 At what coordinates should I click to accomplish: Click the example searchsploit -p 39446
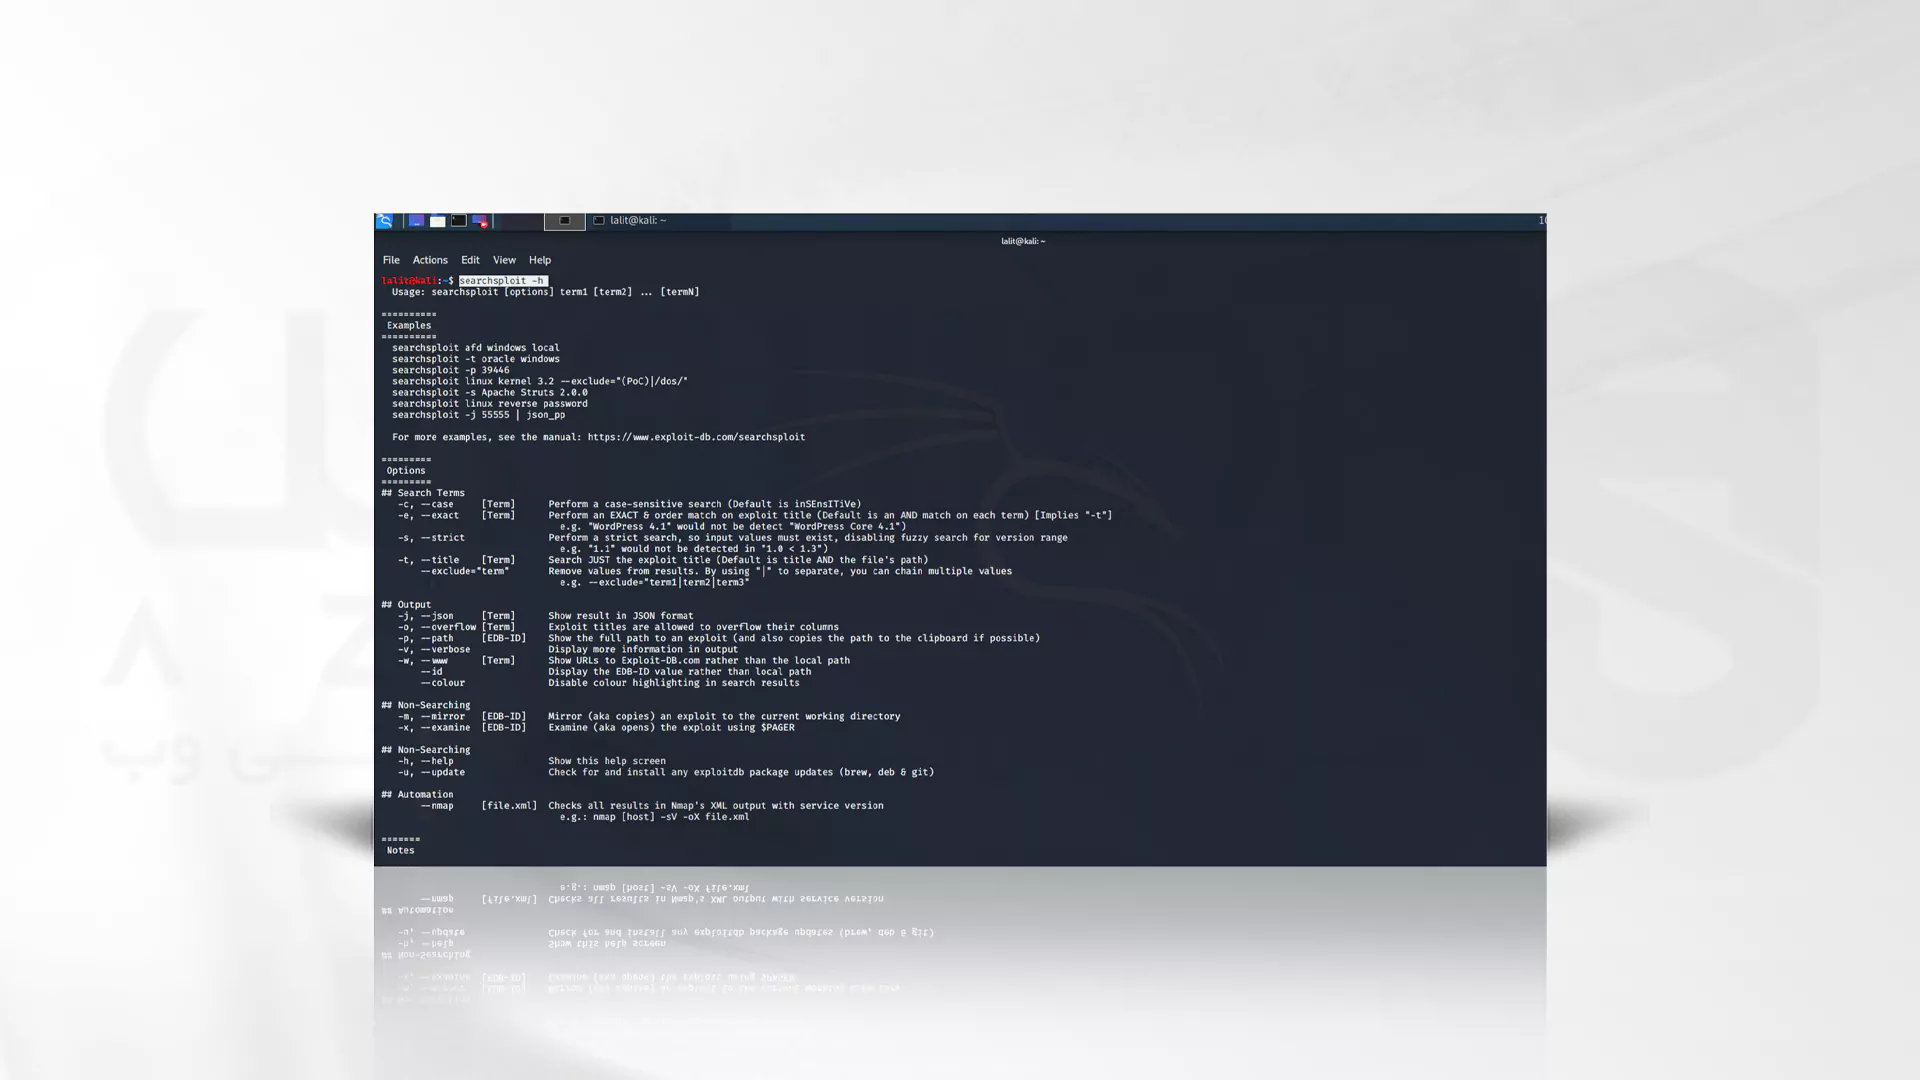(450, 370)
